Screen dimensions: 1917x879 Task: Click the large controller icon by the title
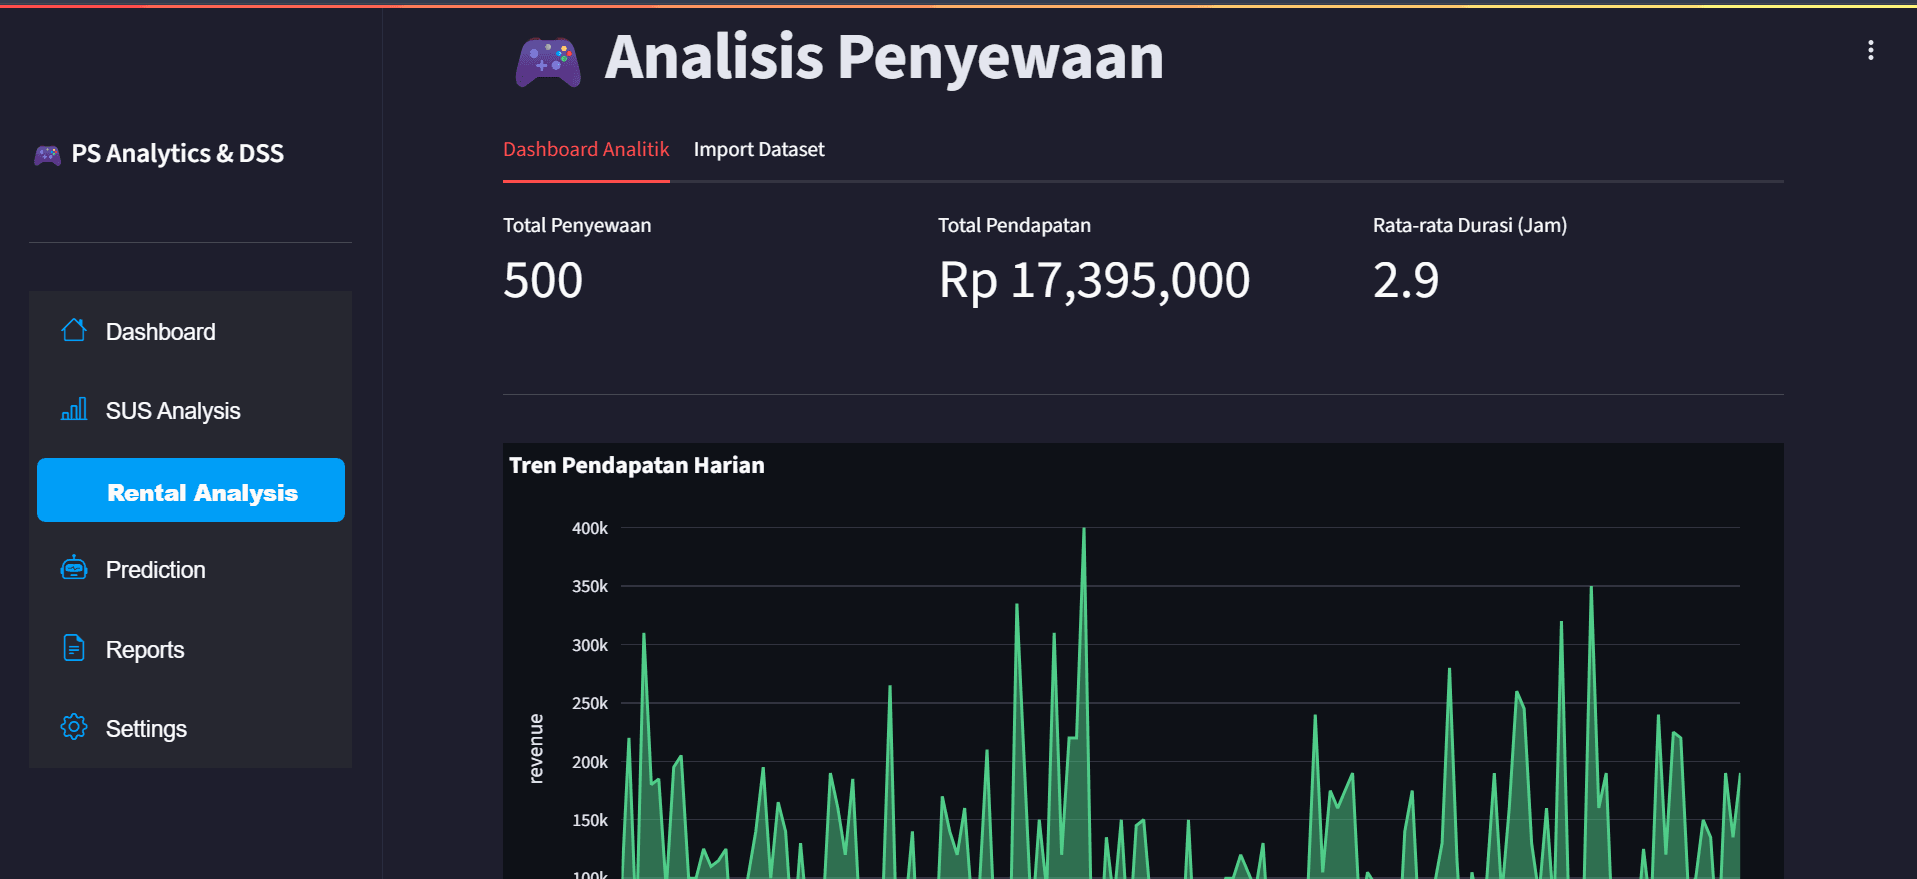548,62
